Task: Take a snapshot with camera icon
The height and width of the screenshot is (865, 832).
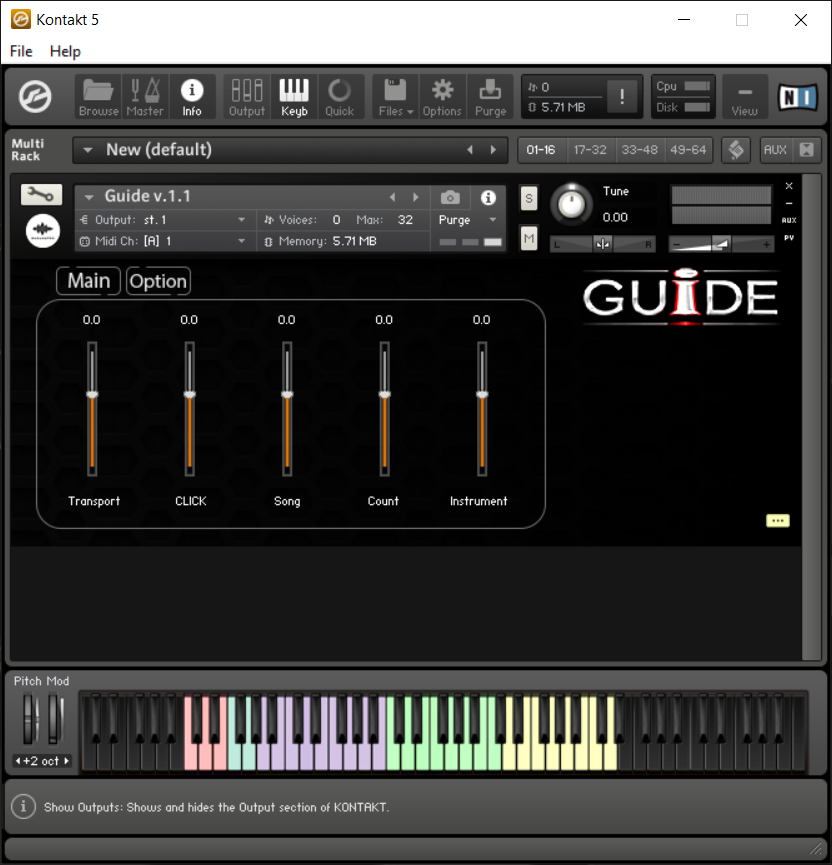Action: (x=450, y=197)
